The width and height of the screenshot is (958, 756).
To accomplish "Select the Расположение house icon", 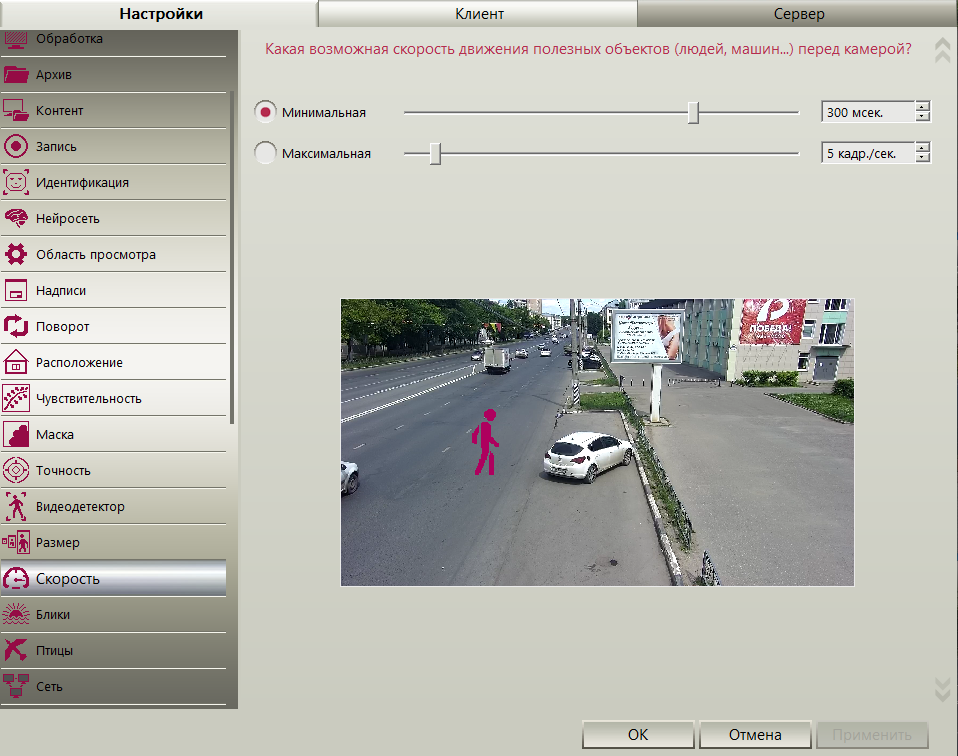I will point(16,362).
